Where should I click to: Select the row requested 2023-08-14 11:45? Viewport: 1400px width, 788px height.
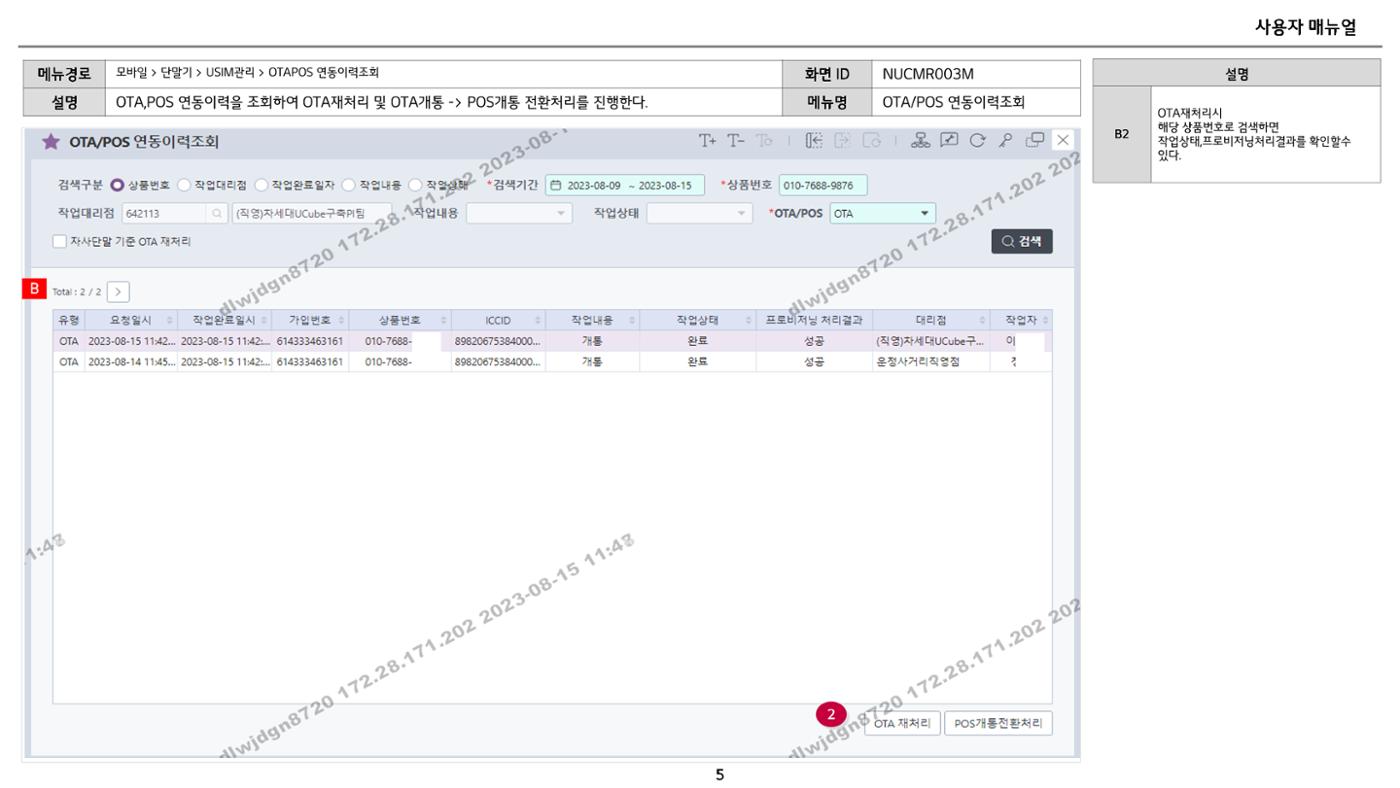(x=552, y=362)
